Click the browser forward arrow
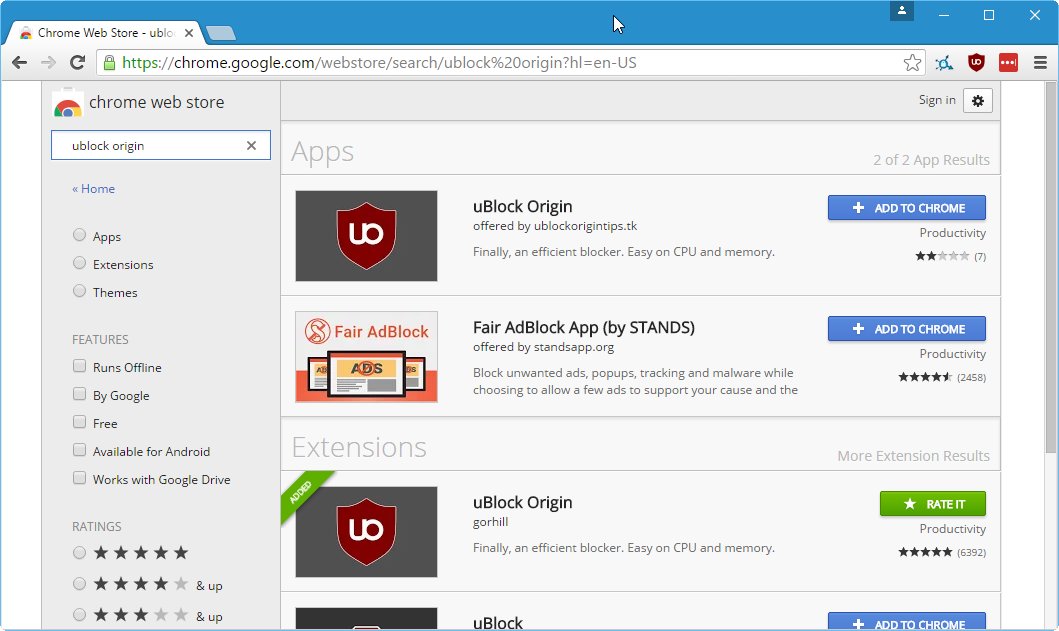This screenshot has width=1059, height=631. click(48, 63)
